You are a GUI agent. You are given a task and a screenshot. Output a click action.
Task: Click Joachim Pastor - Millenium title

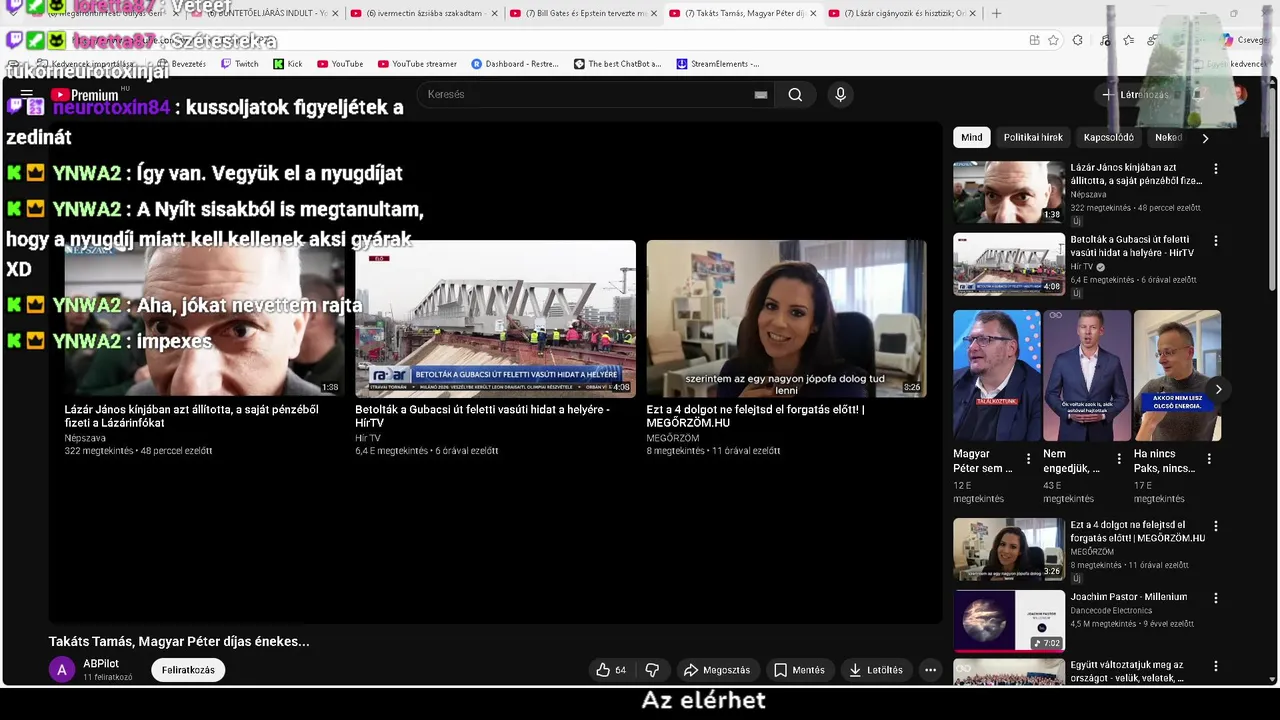(x=1128, y=597)
